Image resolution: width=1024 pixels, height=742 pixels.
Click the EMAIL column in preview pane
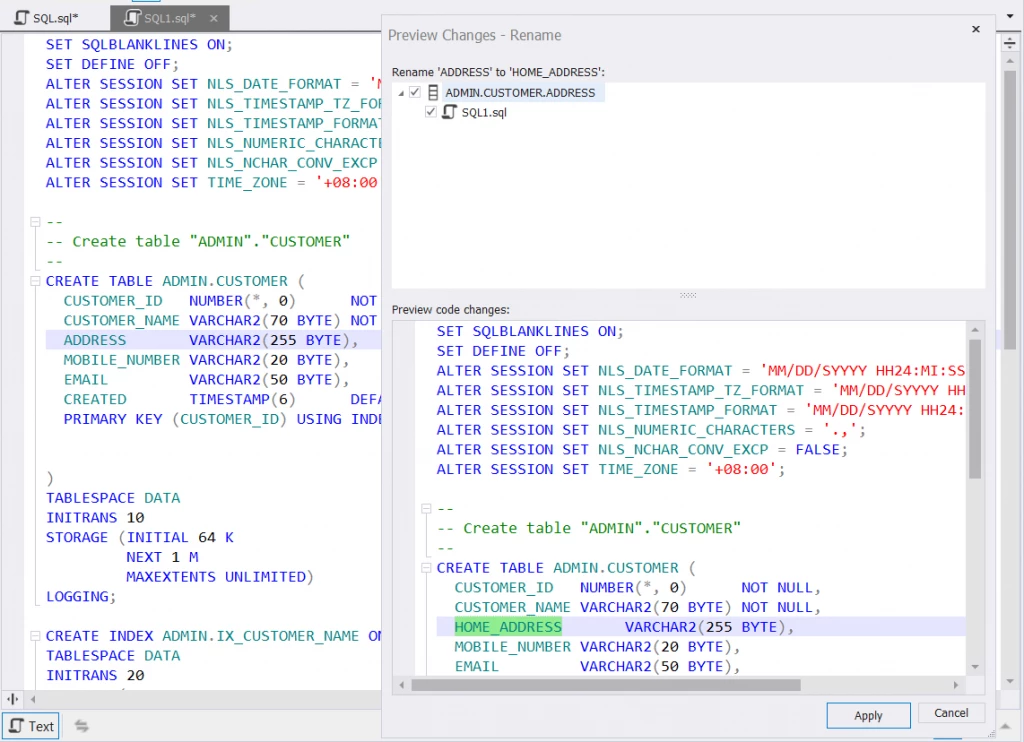[477, 666]
